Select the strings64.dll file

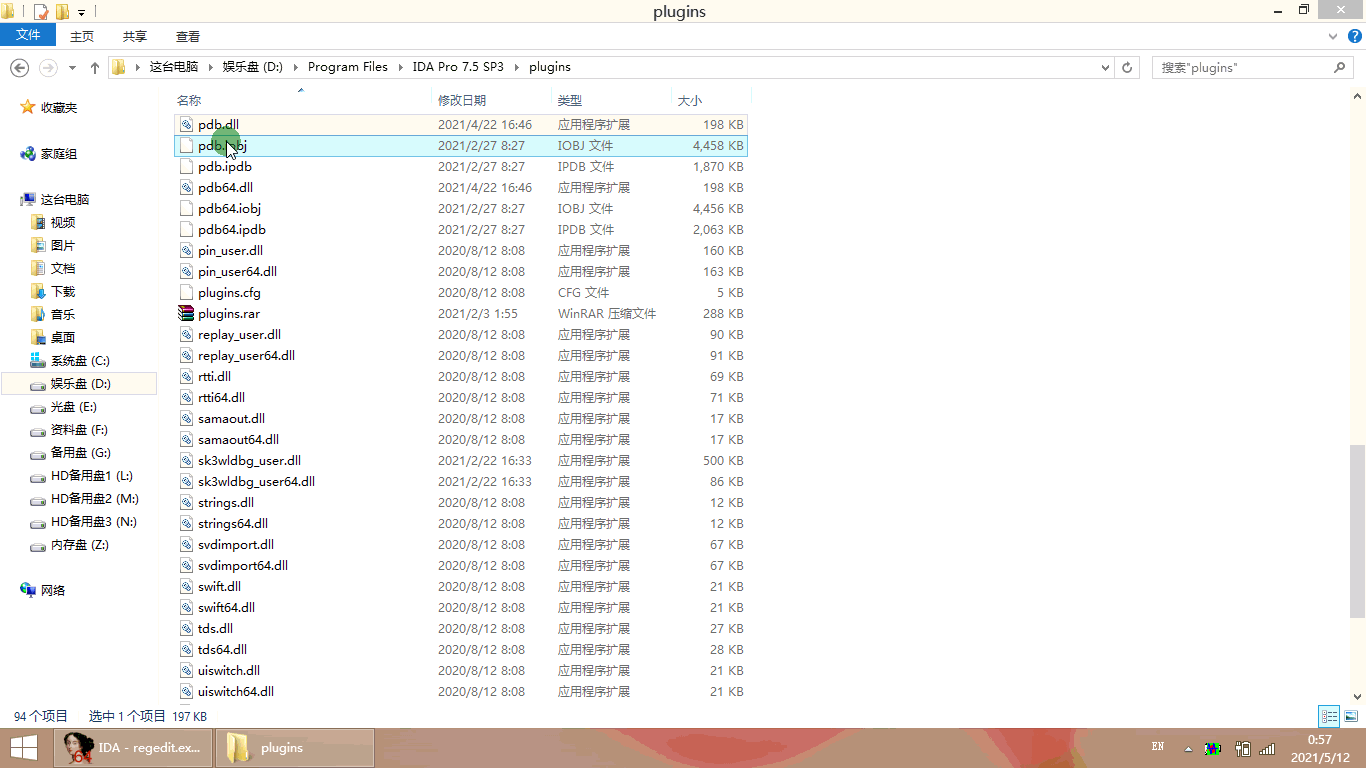coord(225,523)
